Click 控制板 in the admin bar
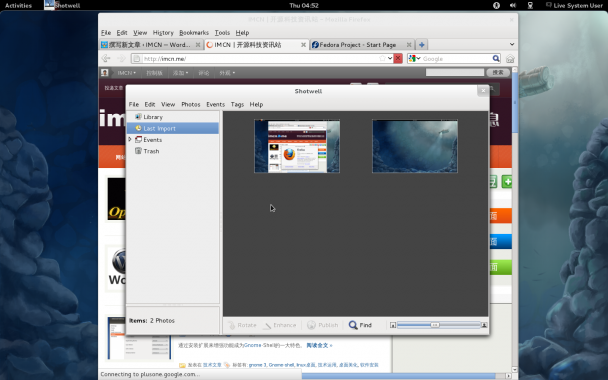The height and width of the screenshot is (380, 608). (x=154, y=73)
